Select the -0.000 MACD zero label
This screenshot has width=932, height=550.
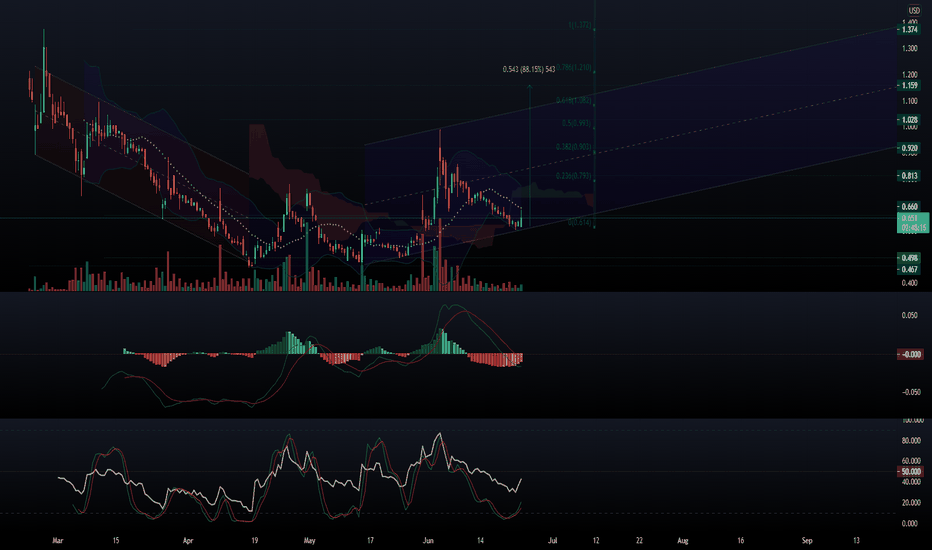click(x=909, y=355)
